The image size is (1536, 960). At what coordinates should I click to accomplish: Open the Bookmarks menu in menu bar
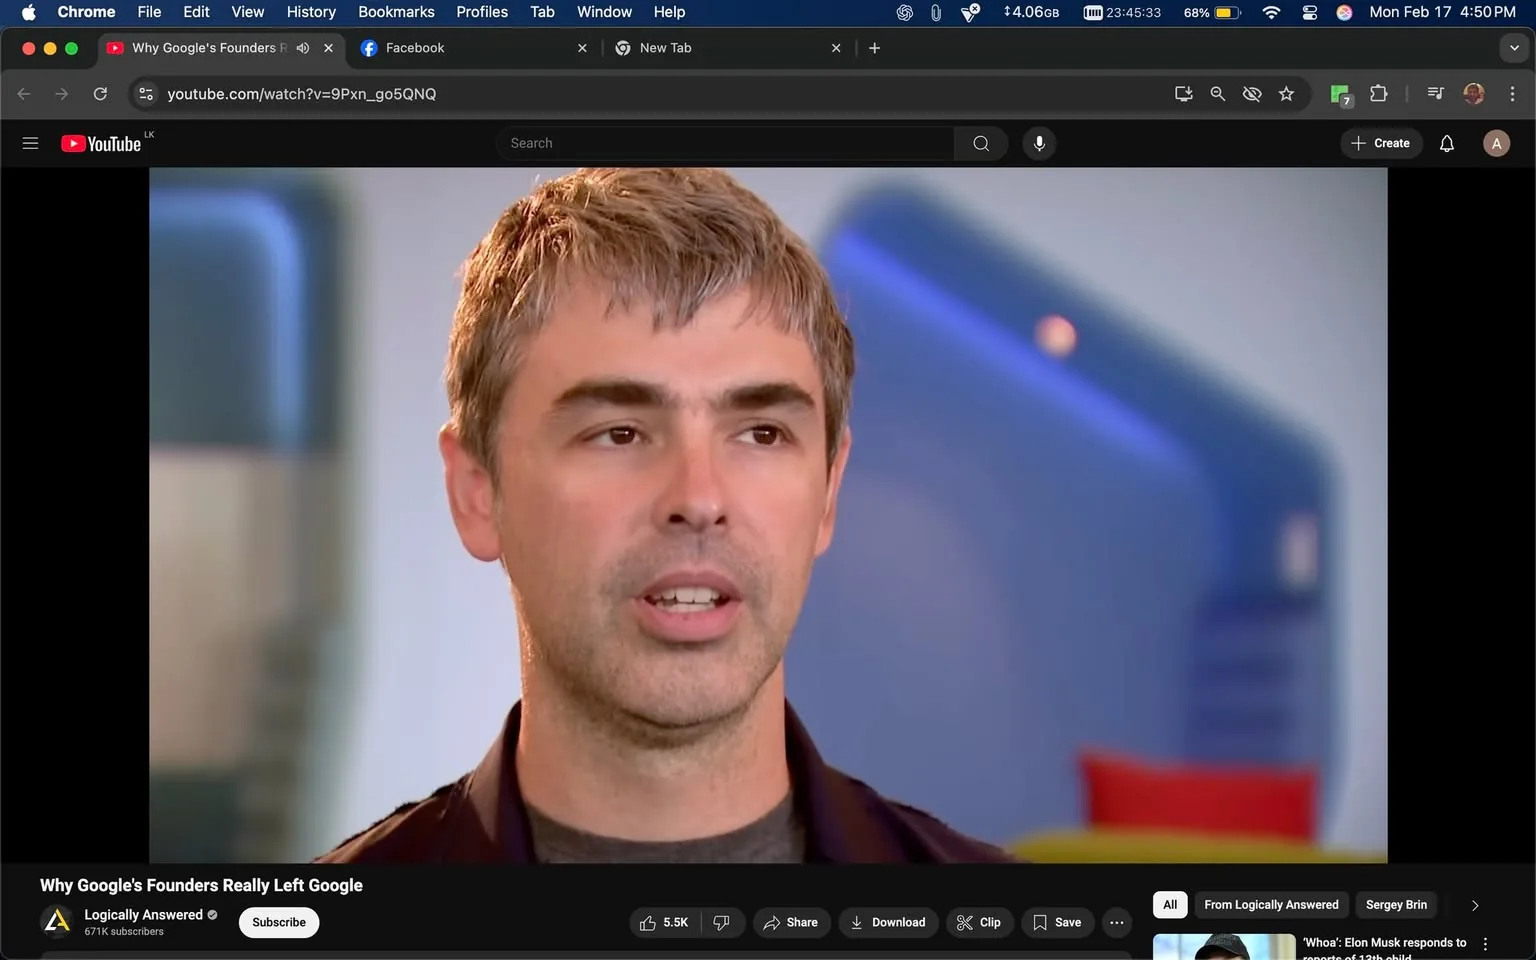pos(396,12)
